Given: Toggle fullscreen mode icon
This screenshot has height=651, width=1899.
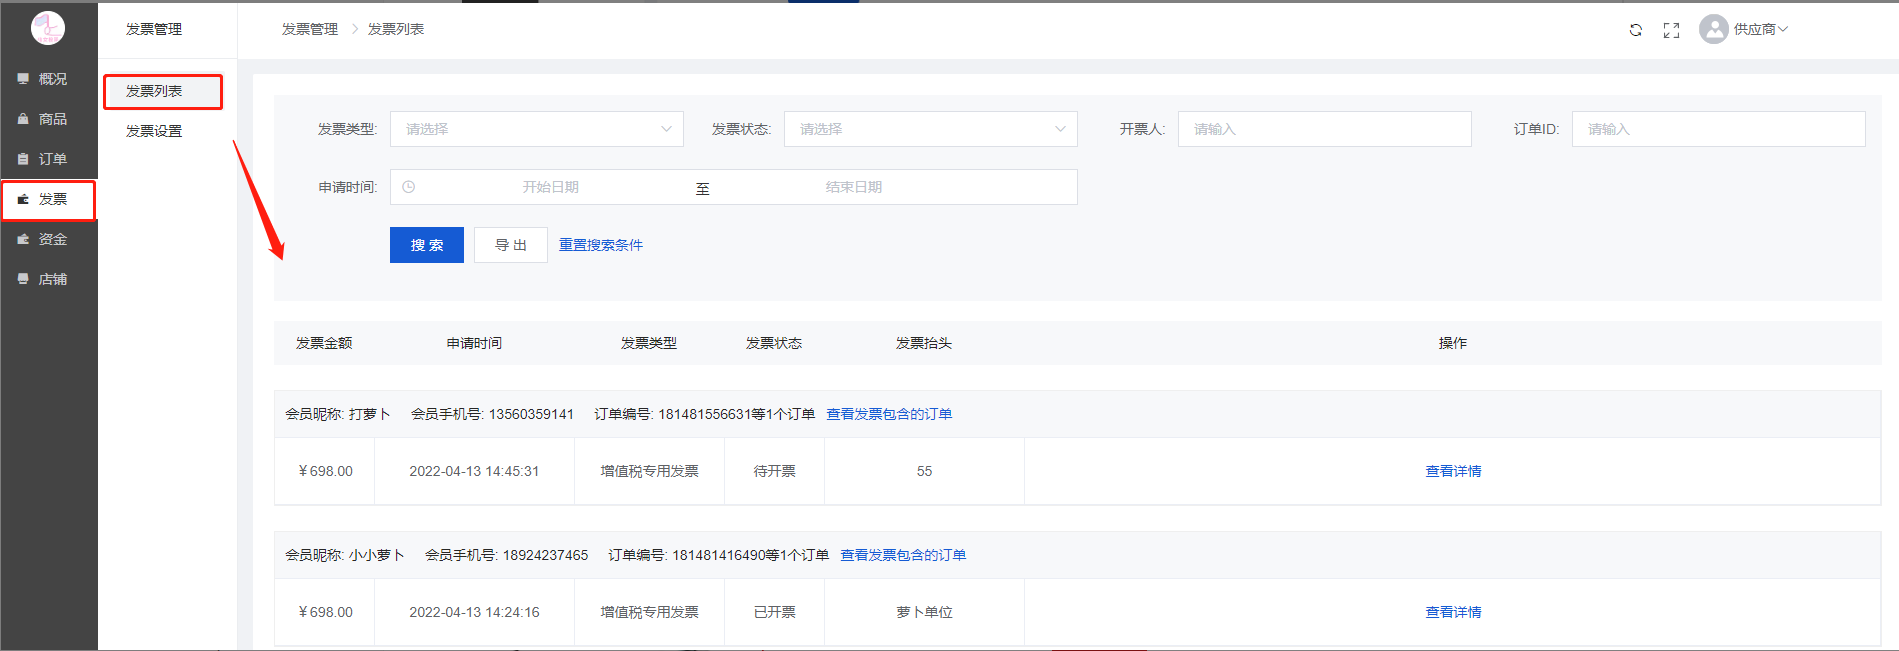Looking at the screenshot, I should tap(1671, 30).
